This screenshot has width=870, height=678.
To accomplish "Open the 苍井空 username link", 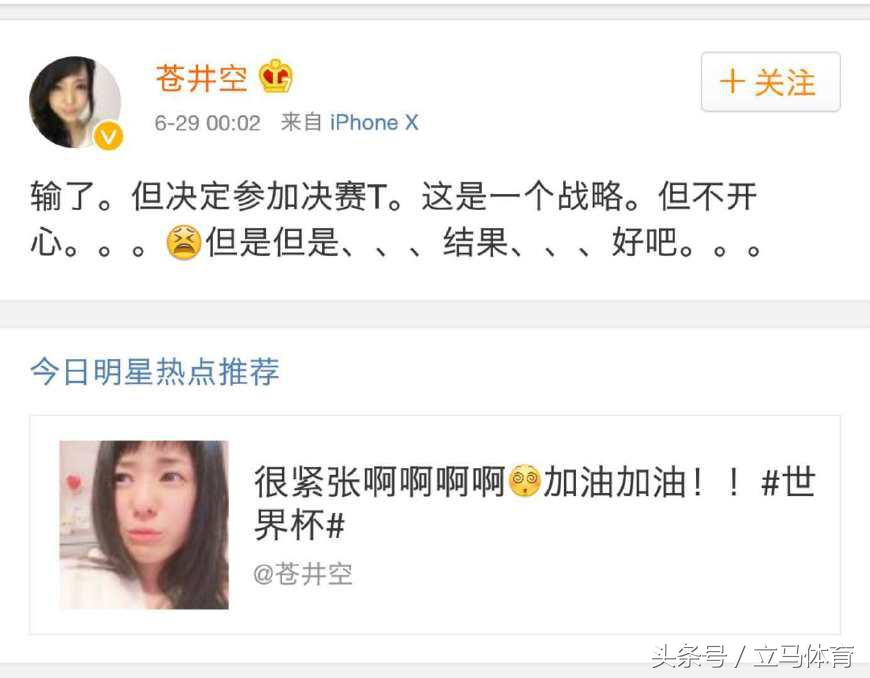I will (201, 78).
